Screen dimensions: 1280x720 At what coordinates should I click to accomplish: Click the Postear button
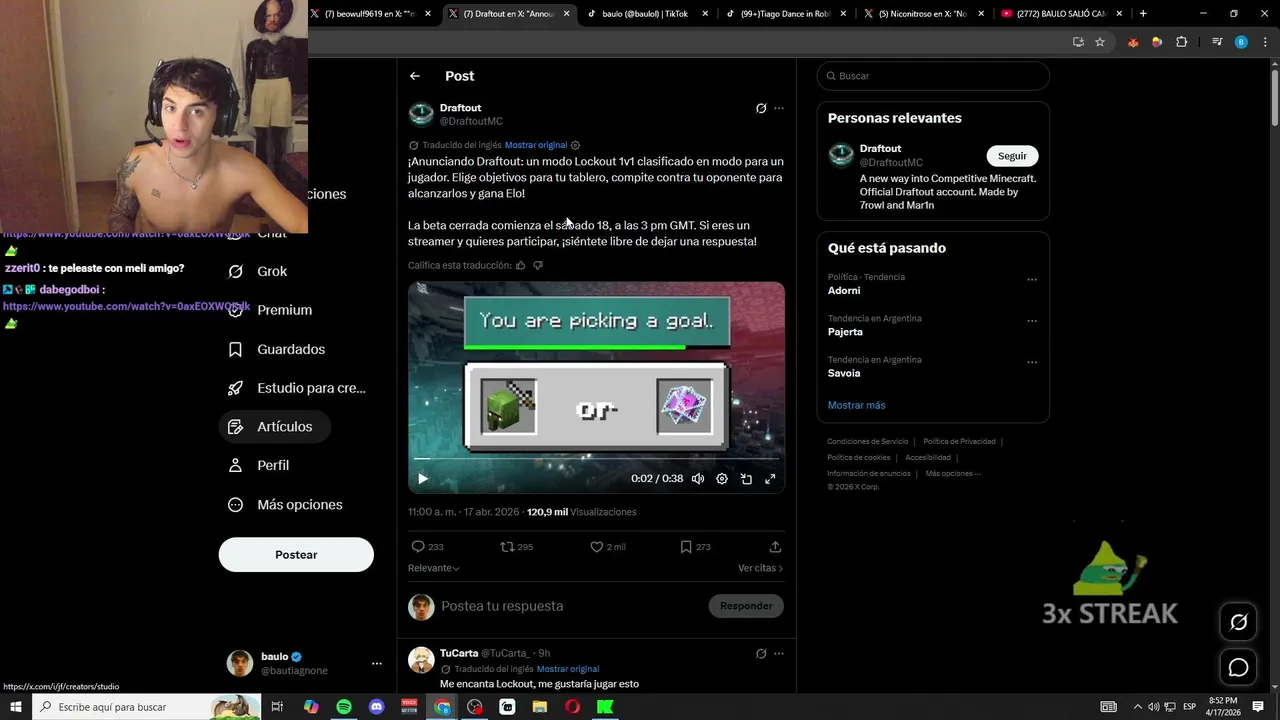tap(296, 555)
